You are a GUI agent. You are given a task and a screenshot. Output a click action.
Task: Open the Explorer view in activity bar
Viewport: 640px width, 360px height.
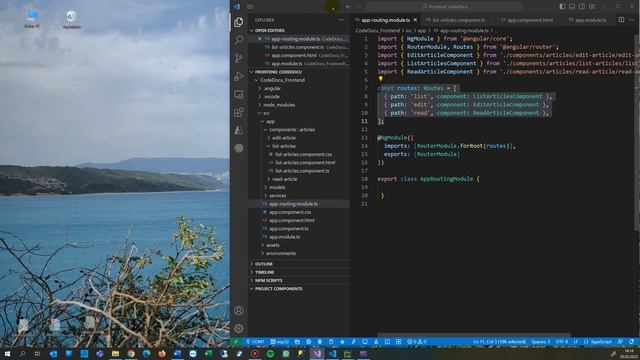pyautogui.click(x=239, y=22)
